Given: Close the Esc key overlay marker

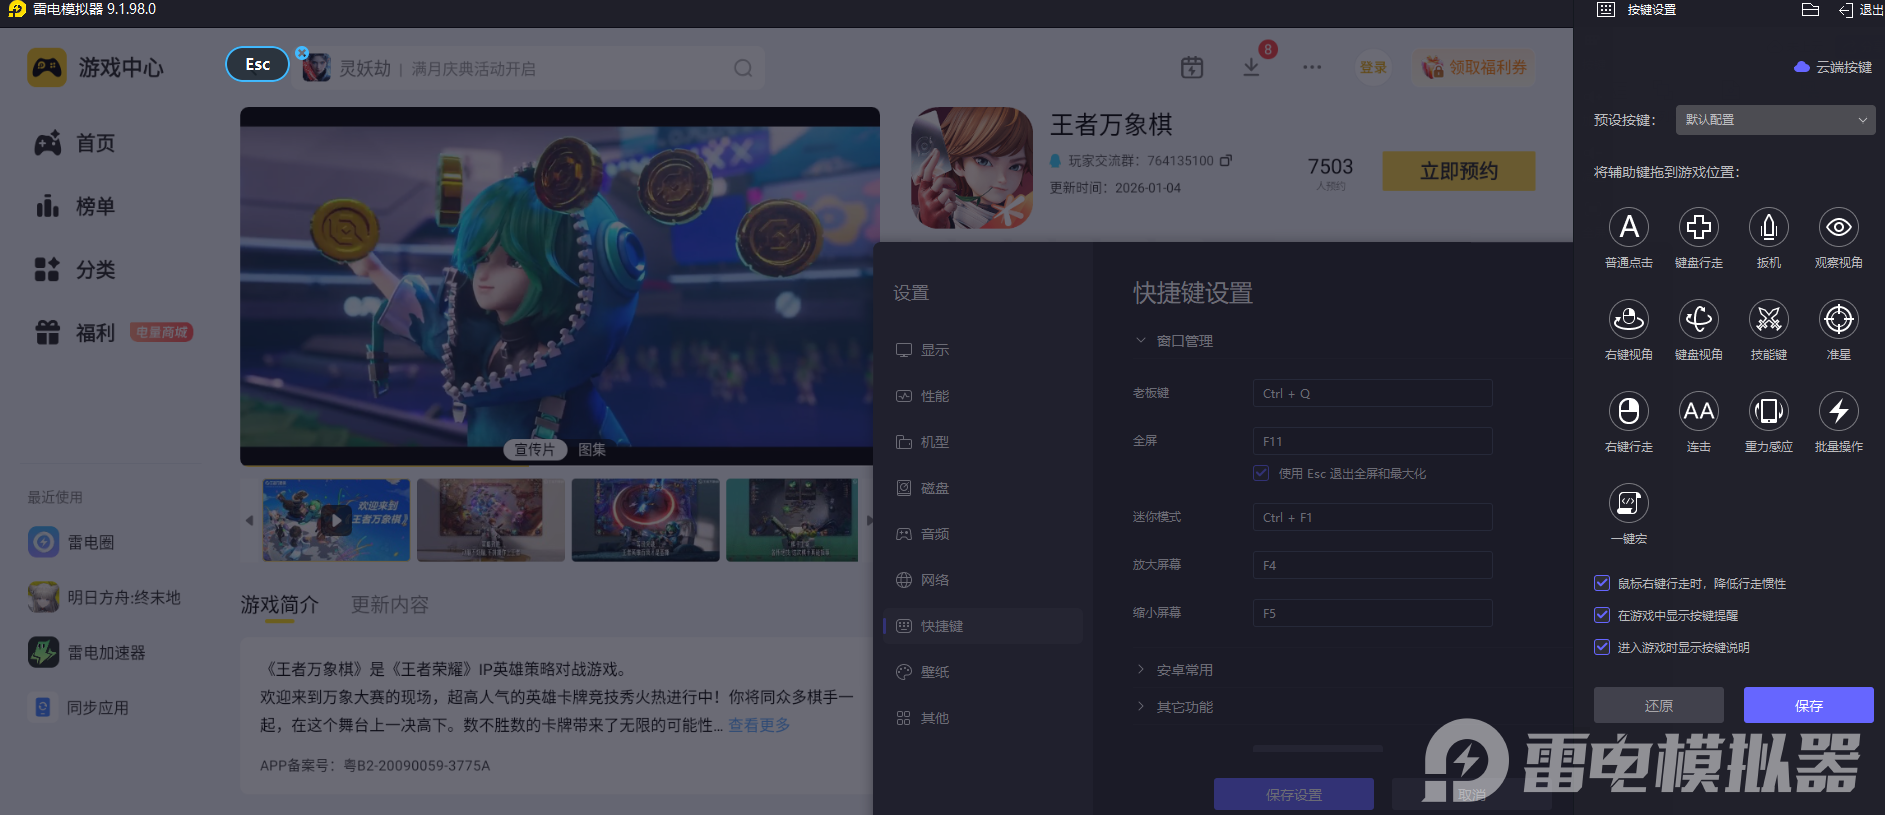Looking at the screenshot, I should (302, 52).
